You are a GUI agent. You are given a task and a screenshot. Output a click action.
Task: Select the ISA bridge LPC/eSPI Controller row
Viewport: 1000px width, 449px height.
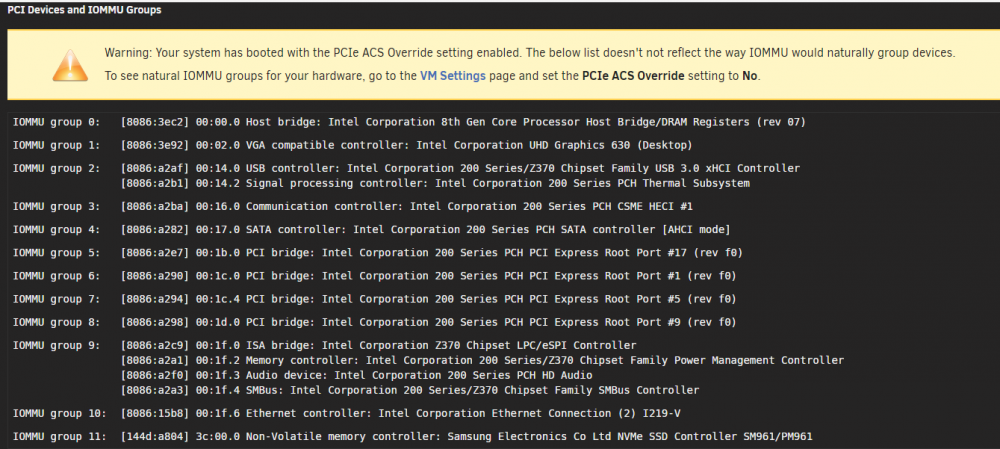379,346
